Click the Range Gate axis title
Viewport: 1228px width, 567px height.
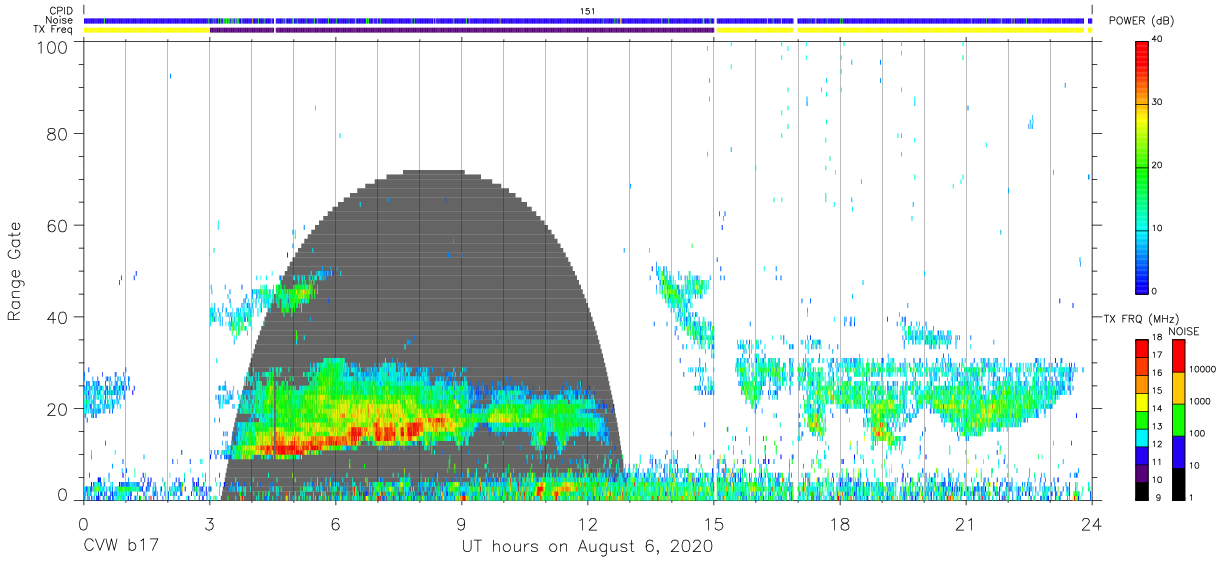(x=16, y=271)
